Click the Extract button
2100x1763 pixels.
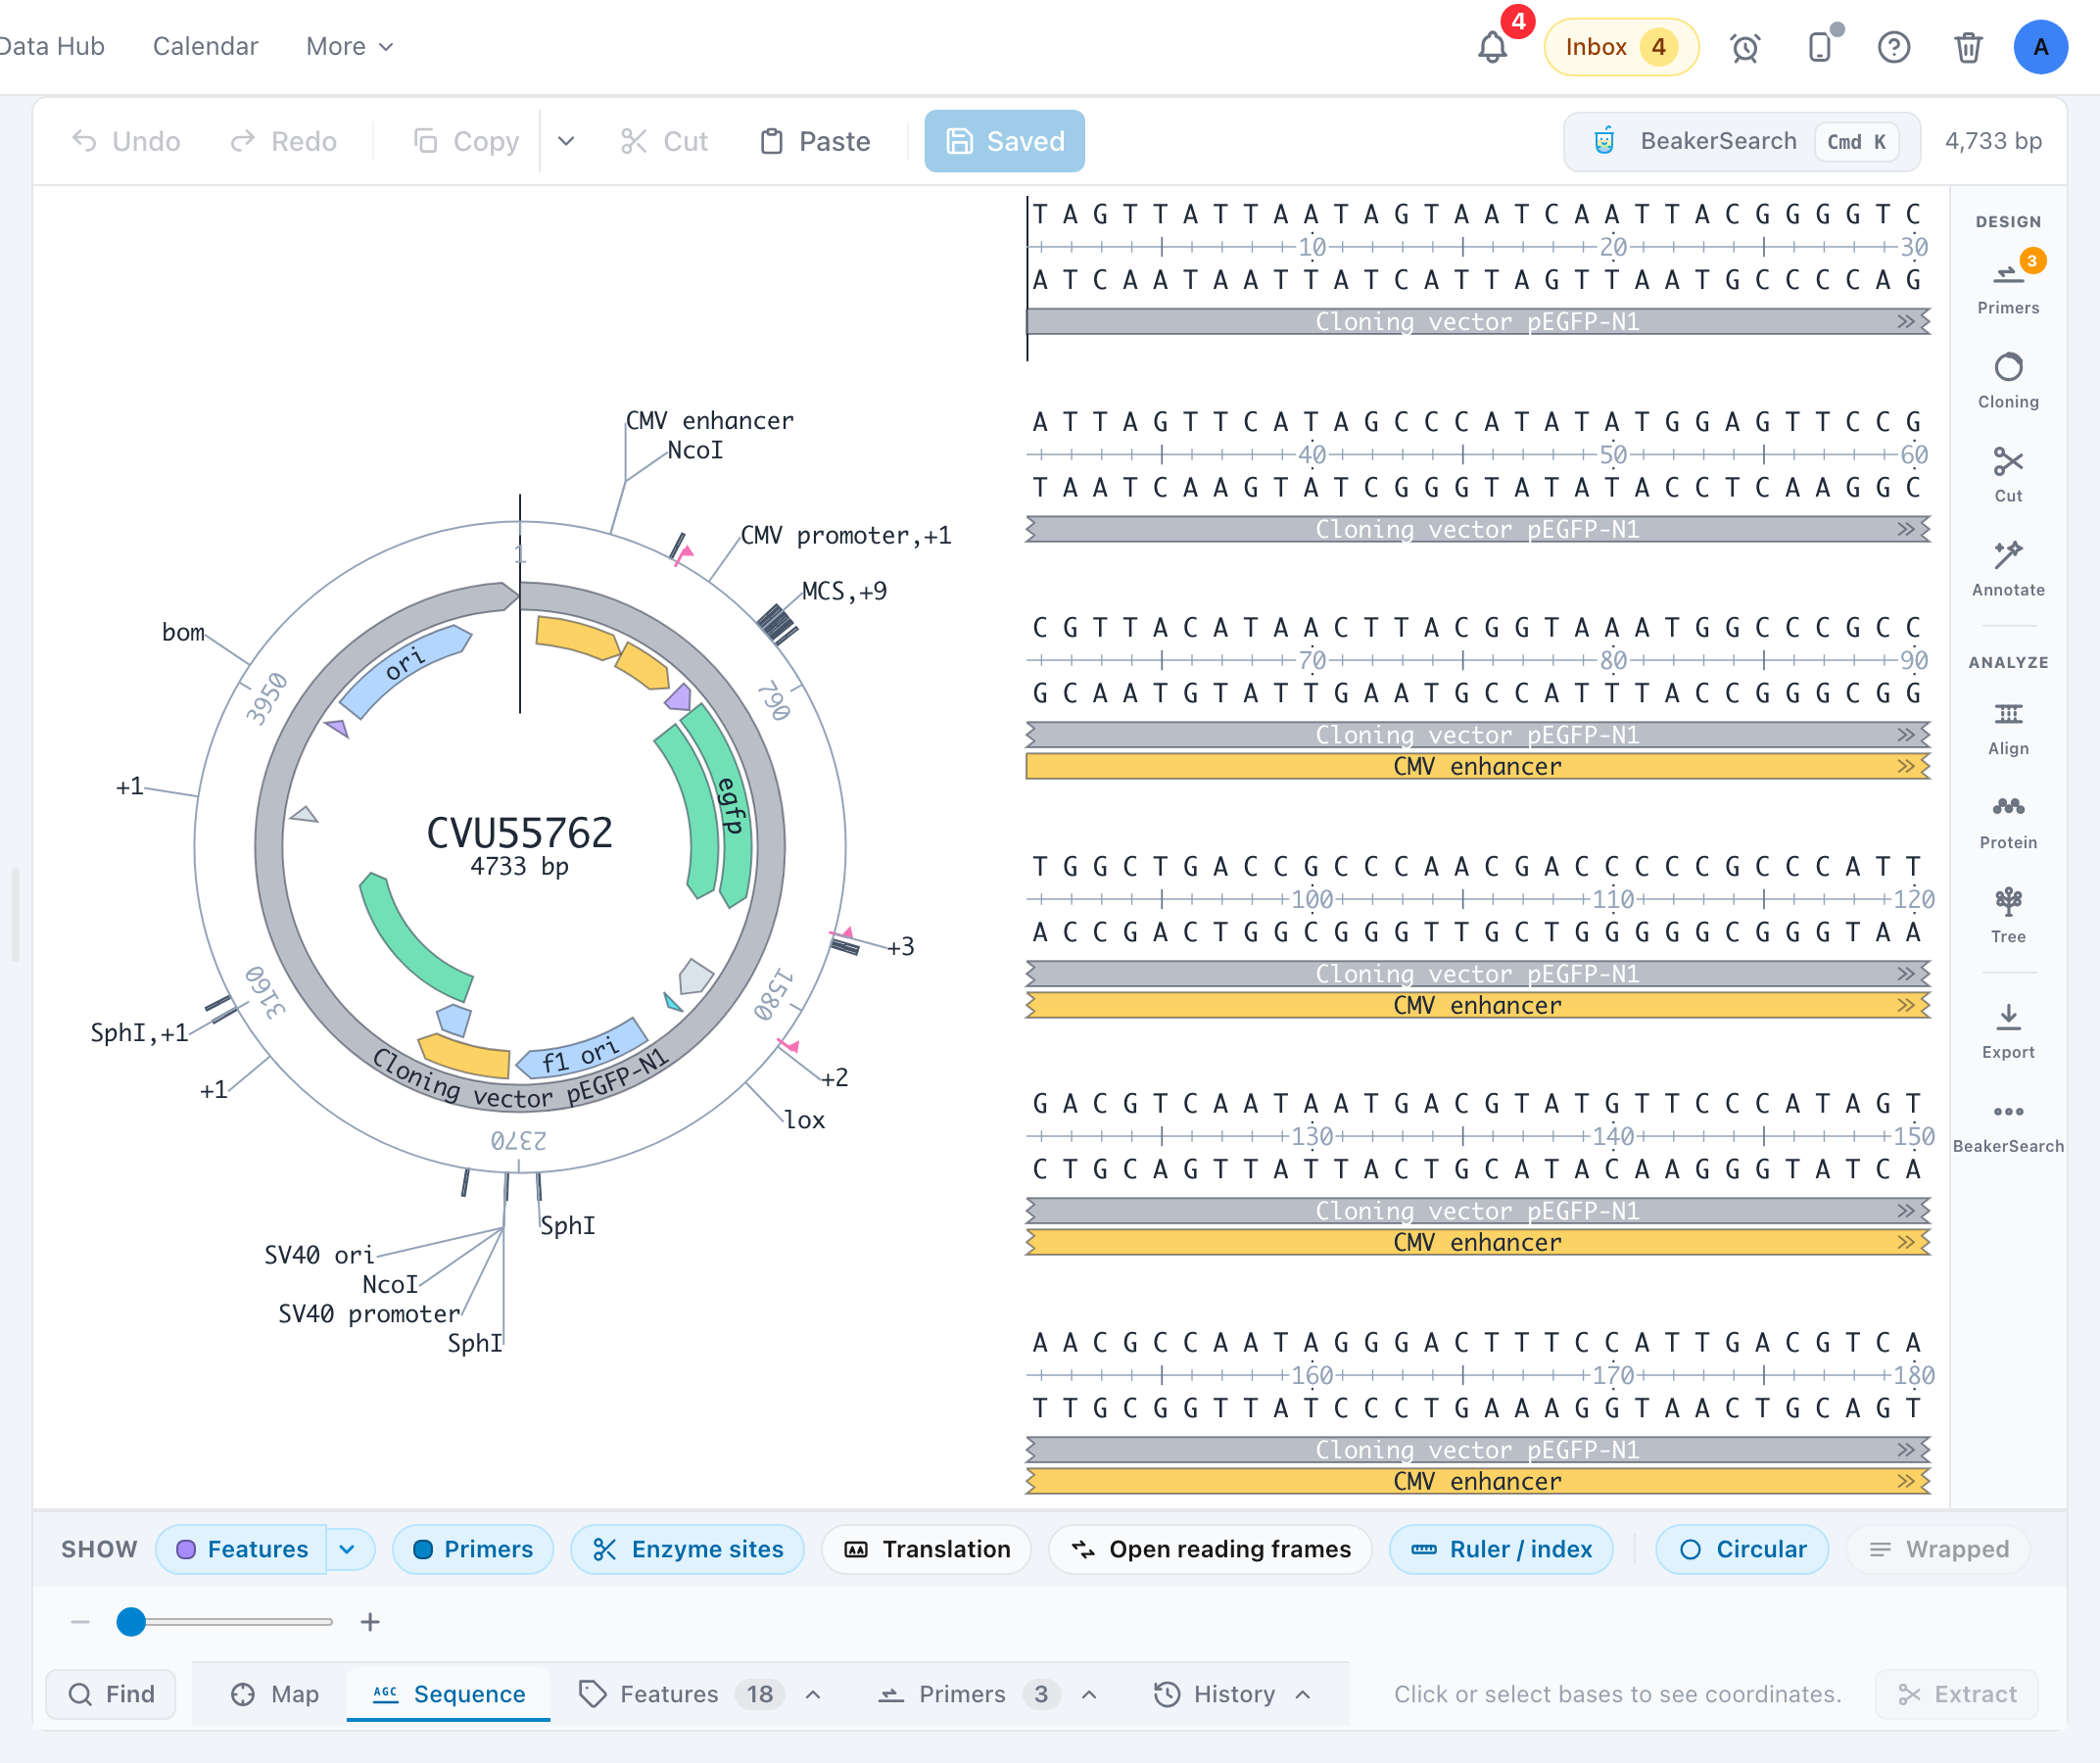(1956, 1694)
